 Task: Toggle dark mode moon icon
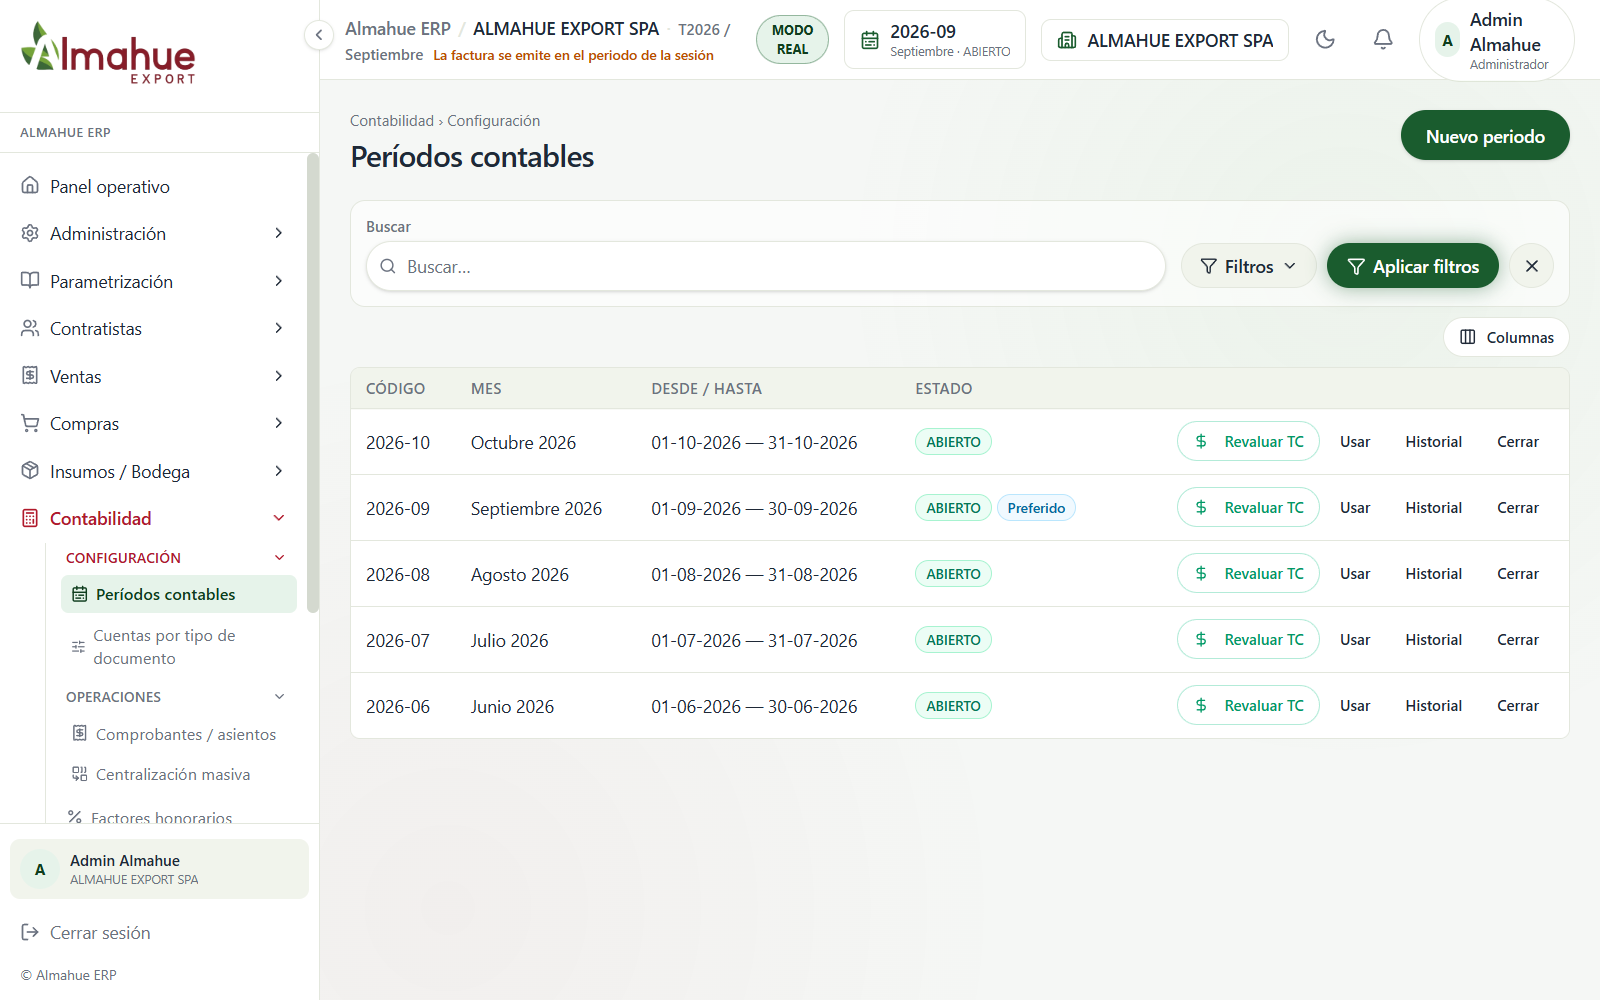pyautogui.click(x=1325, y=39)
